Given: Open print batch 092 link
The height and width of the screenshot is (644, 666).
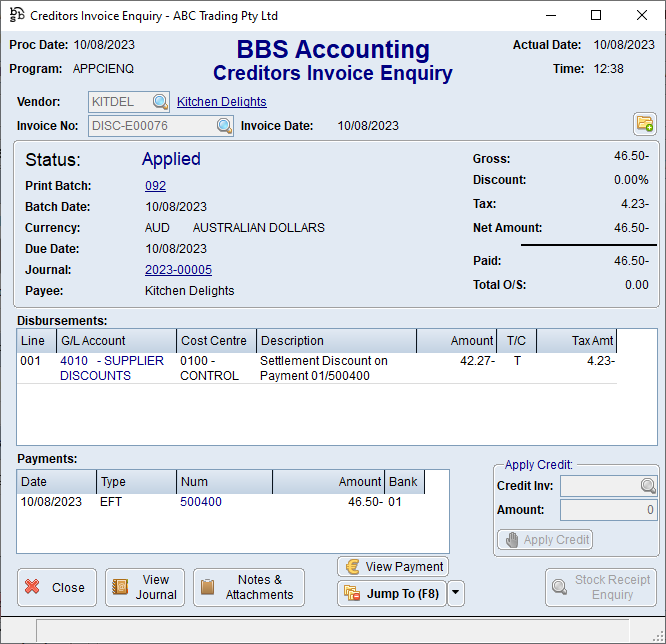Looking at the screenshot, I should [155, 186].
